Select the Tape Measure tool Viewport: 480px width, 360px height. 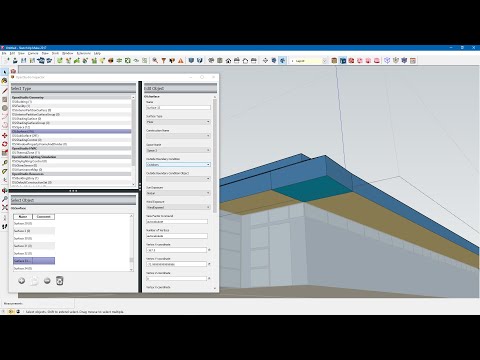click(5, 163)
